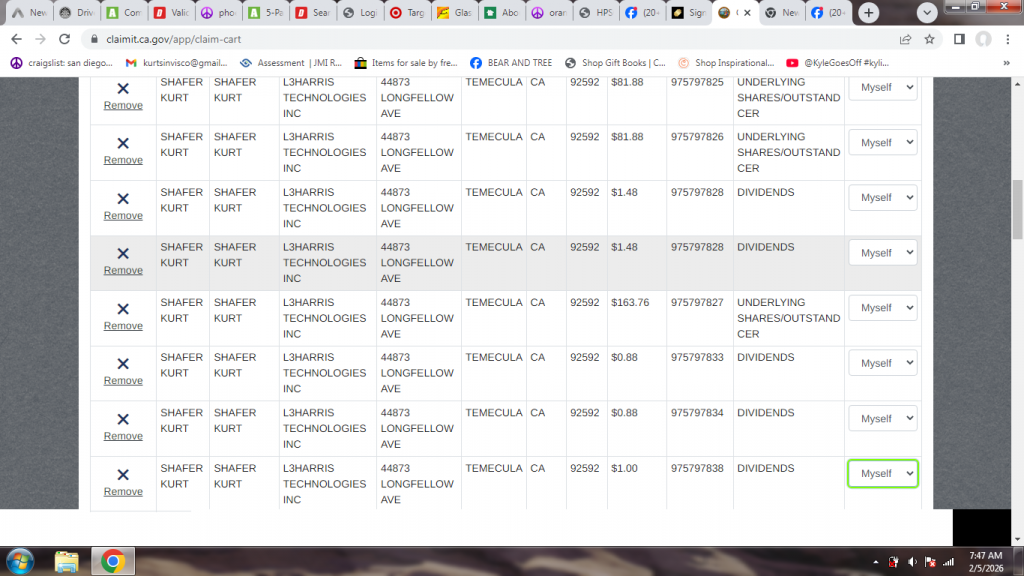This screenshot has width=1024, height=576.
Task: Click the X icon for the $163.76 claim
Action: point(123,309)
